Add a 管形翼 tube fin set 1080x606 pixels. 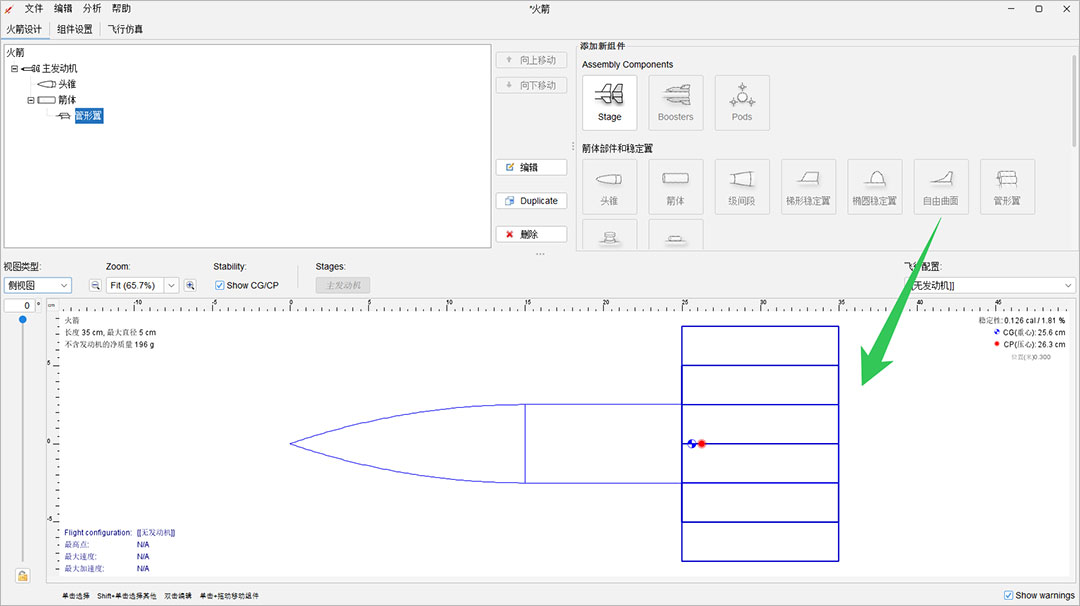coord(1007,187)
